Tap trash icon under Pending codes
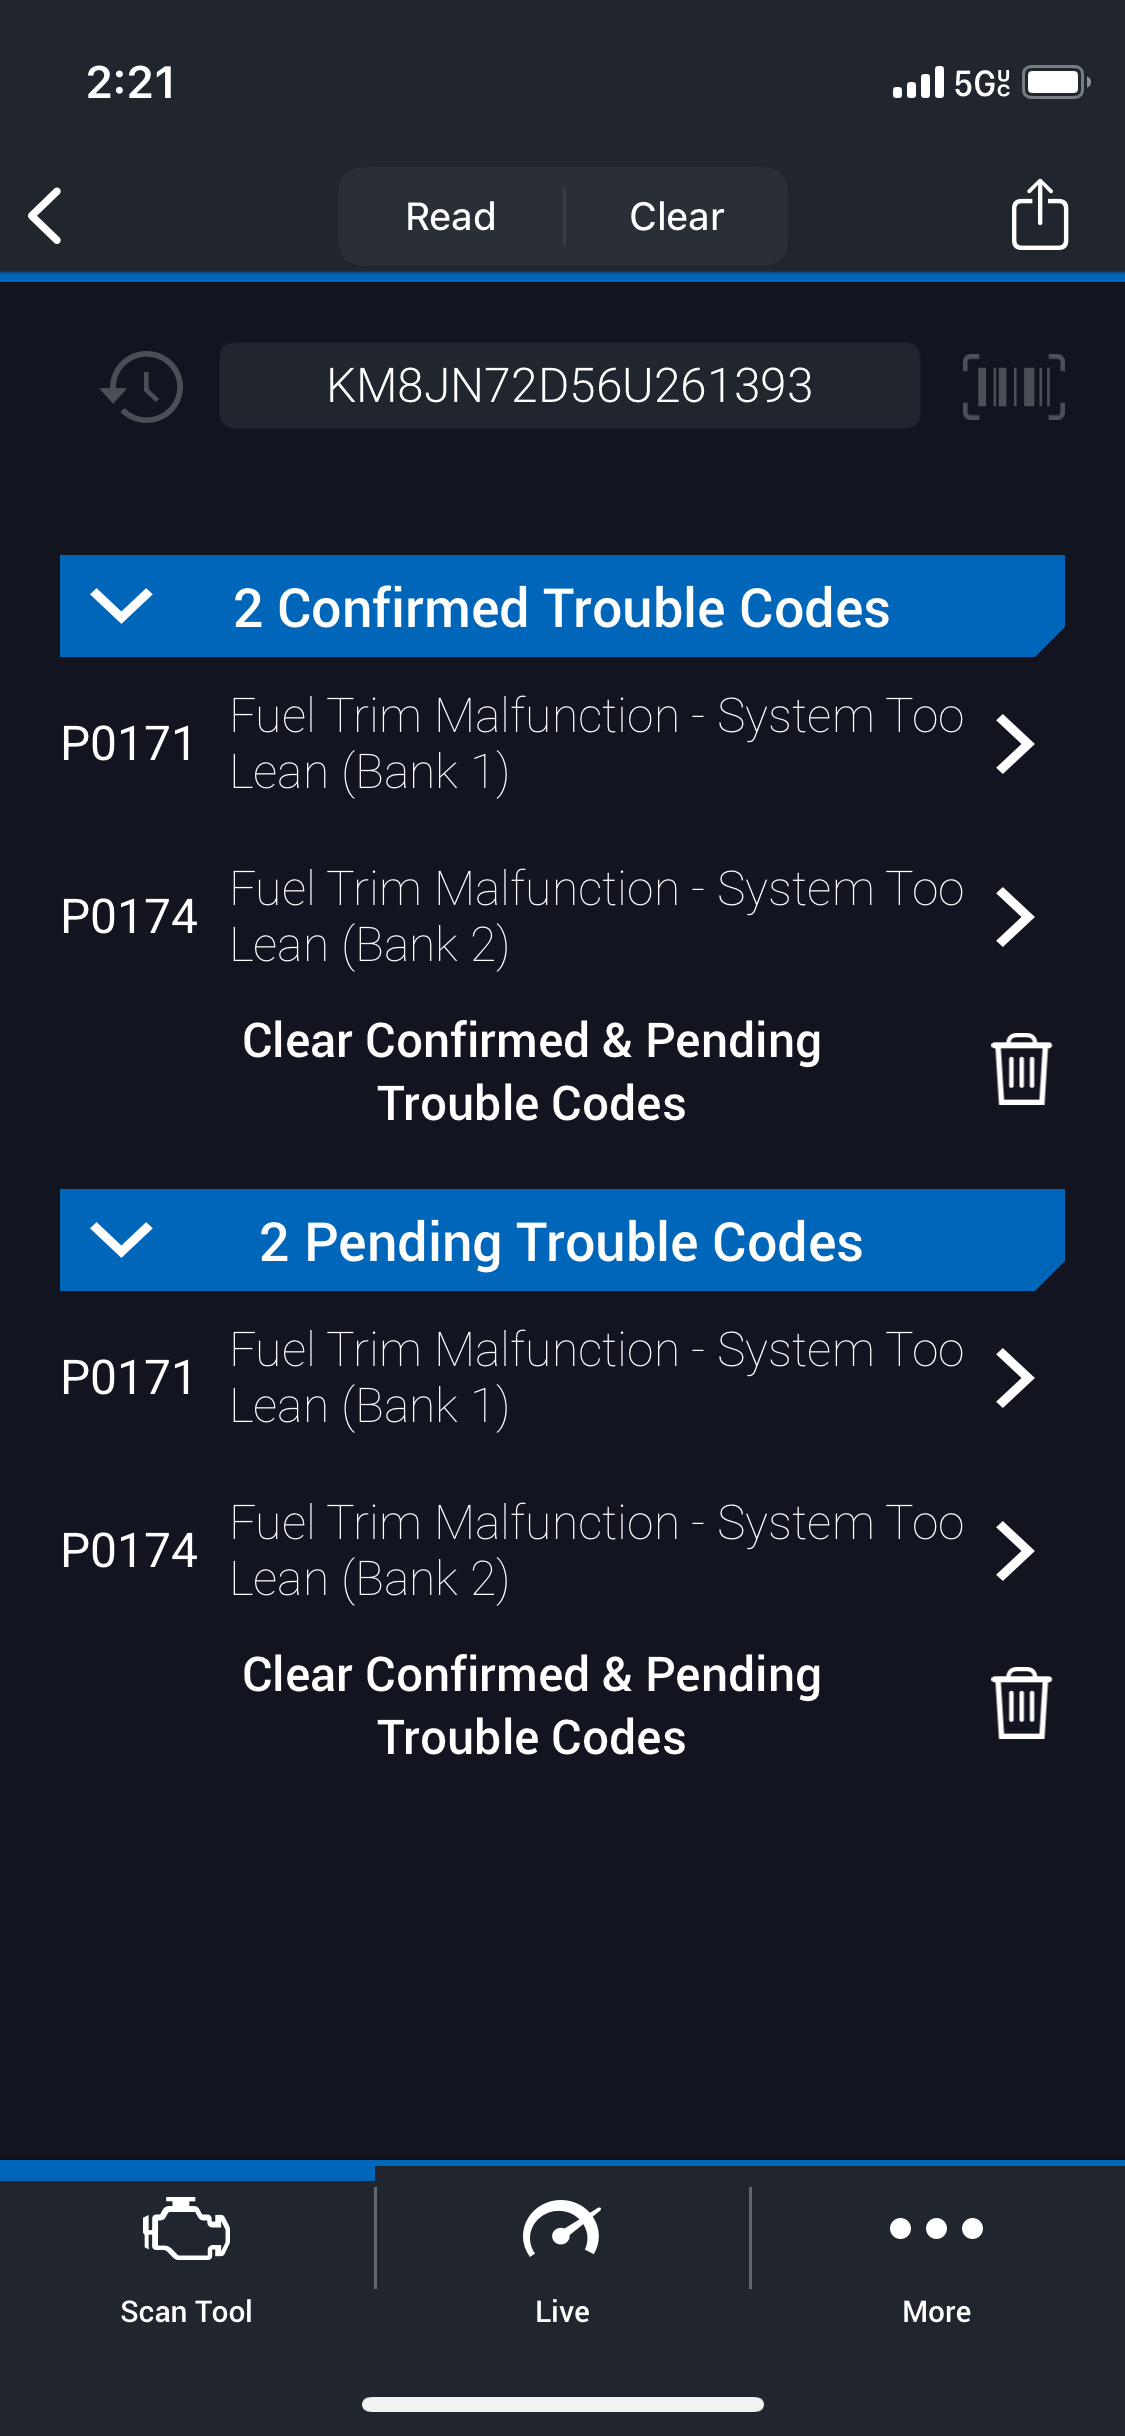The width and height of the screenshot is (1125, 2436). [1020, 1704]
